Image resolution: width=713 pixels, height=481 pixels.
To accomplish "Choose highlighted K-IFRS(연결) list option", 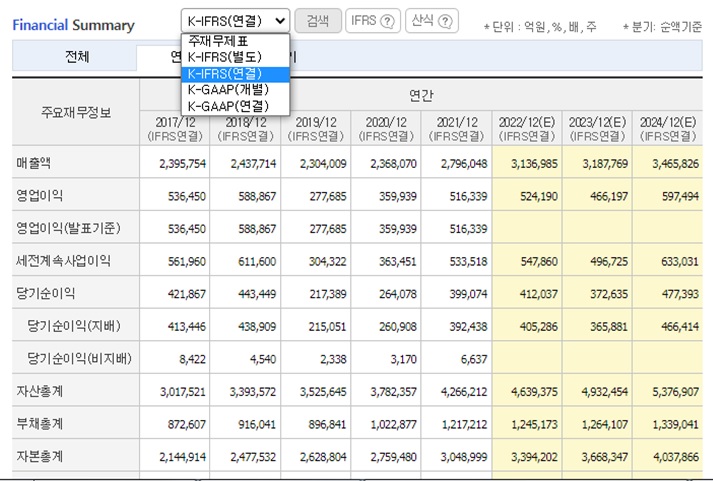I will (235, 74).
